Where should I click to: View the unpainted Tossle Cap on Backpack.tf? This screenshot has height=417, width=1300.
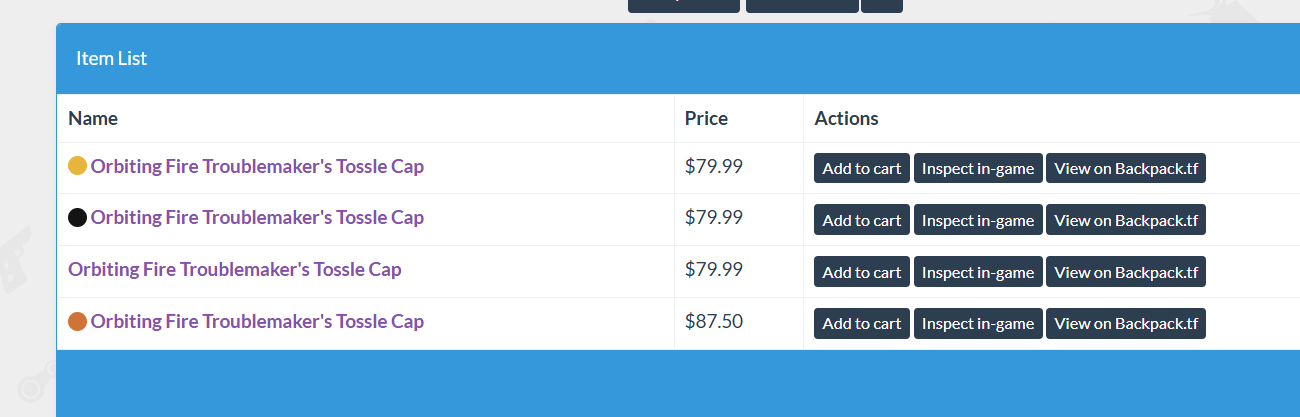[x=1126, y=272]
